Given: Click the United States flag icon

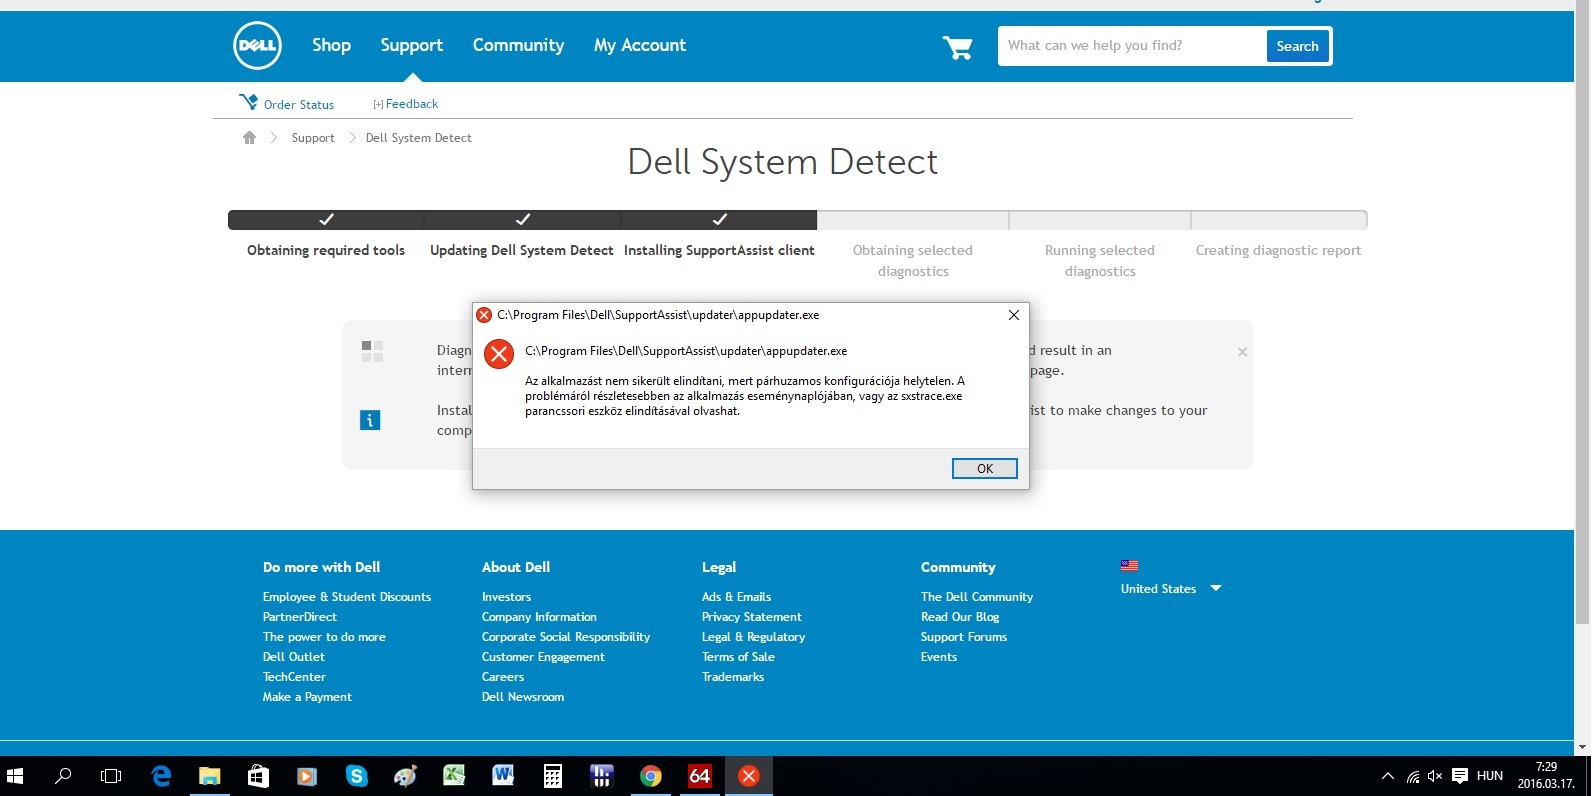Looking at the screenshot, I should (x=1130, y=565).
